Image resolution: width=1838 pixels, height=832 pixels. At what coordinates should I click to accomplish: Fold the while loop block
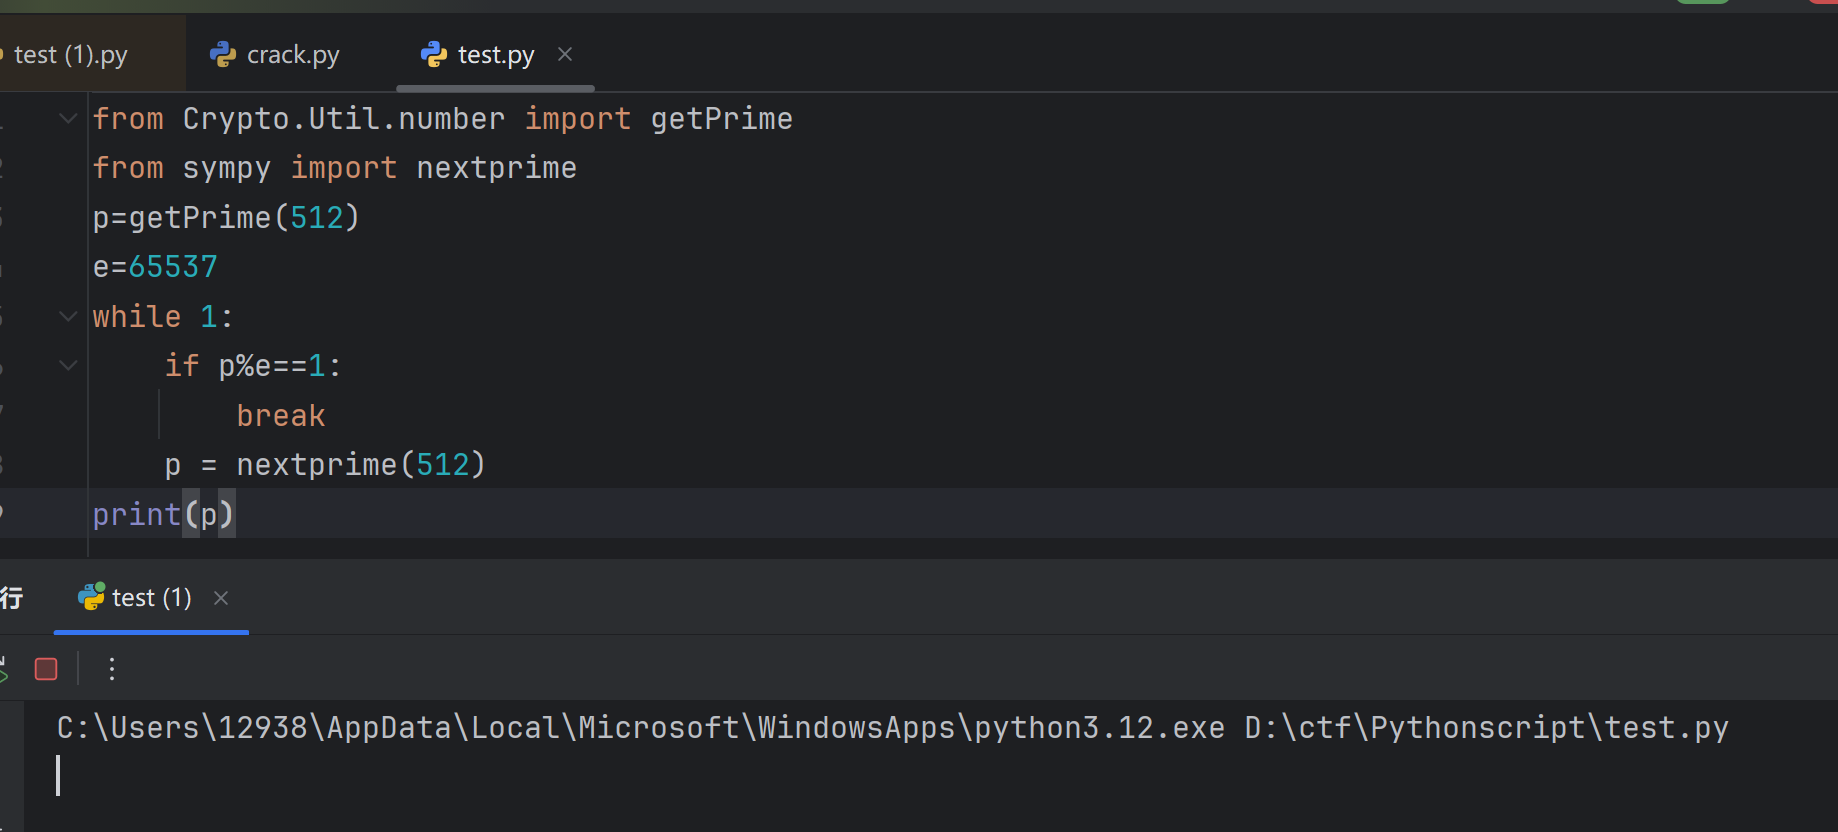tap(68, 317)
